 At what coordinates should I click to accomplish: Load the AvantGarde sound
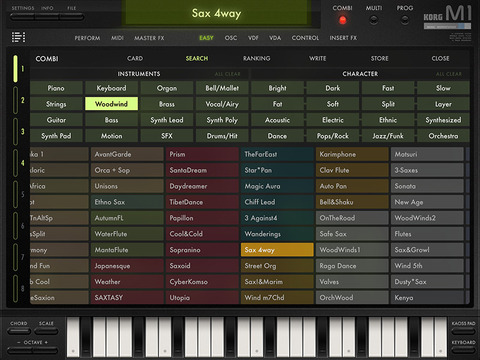127,154
